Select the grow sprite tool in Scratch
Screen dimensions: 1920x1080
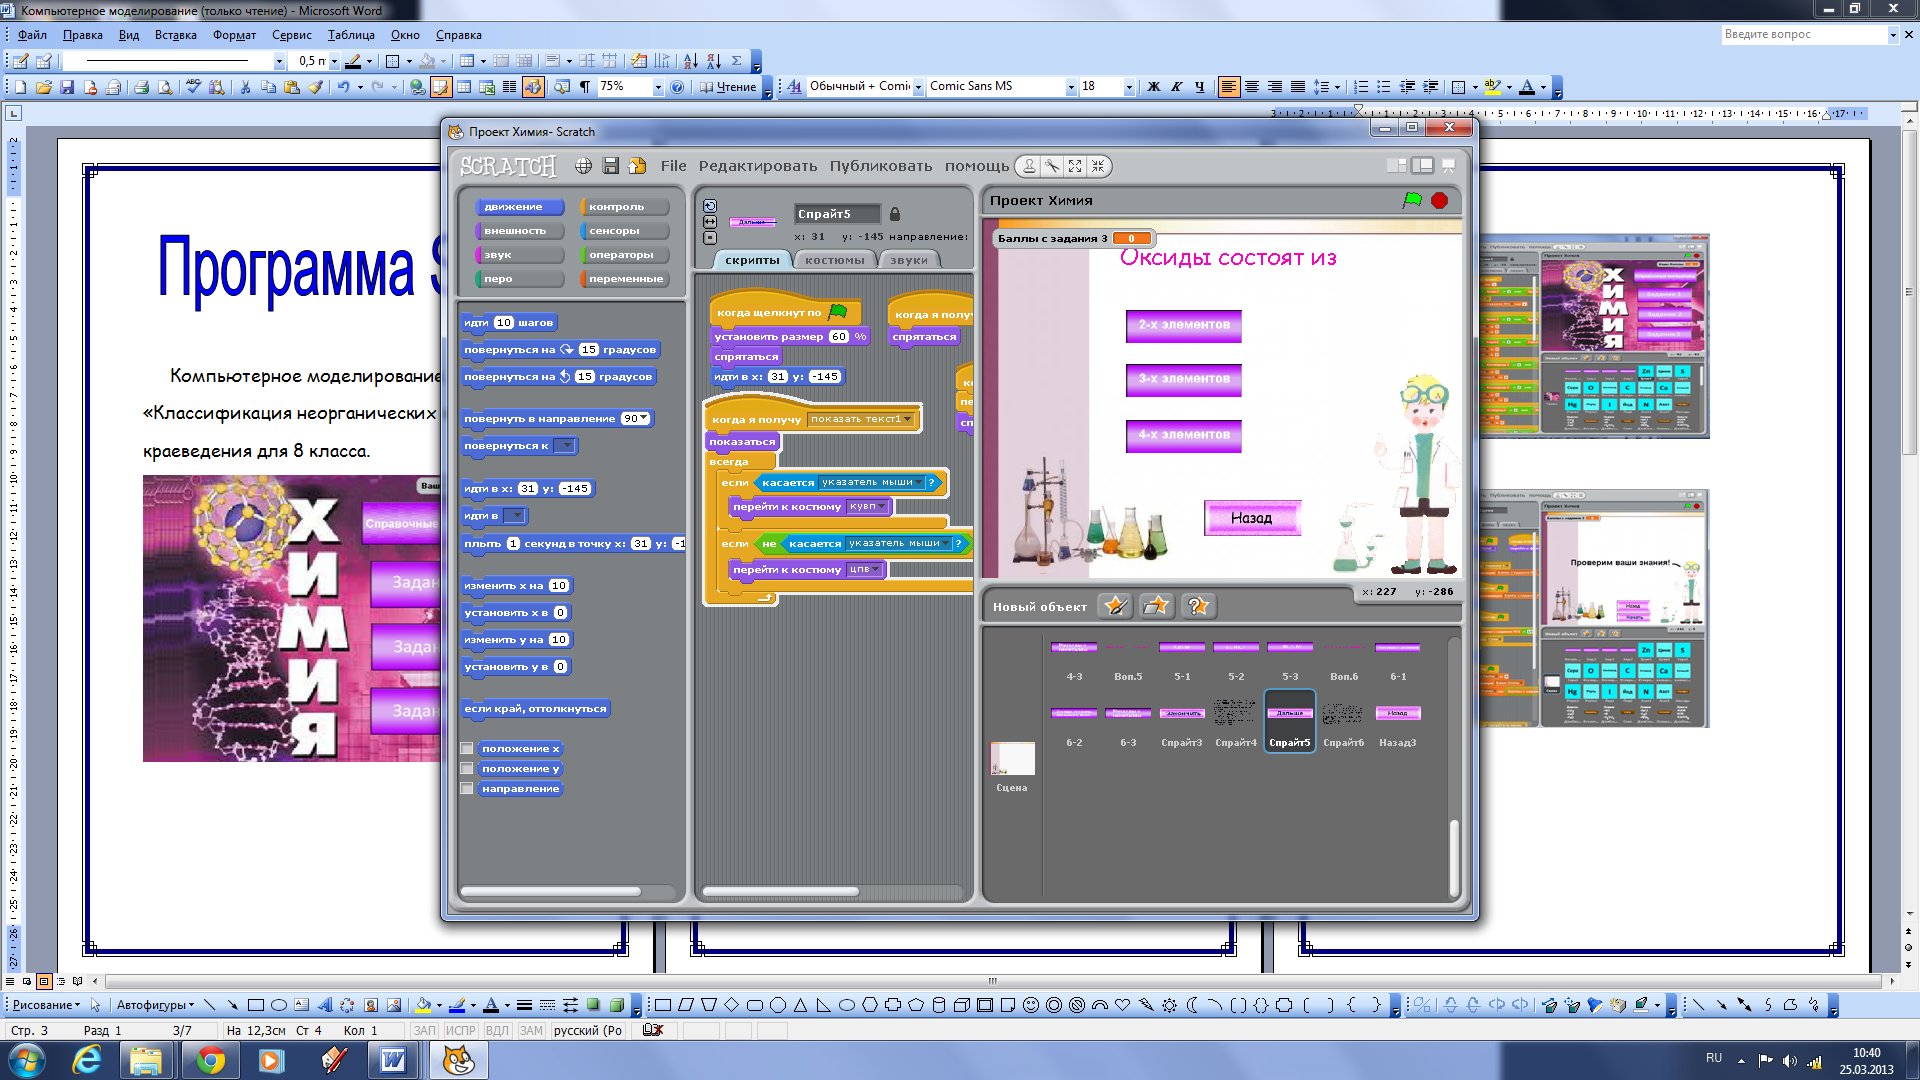coord(1075,166)
